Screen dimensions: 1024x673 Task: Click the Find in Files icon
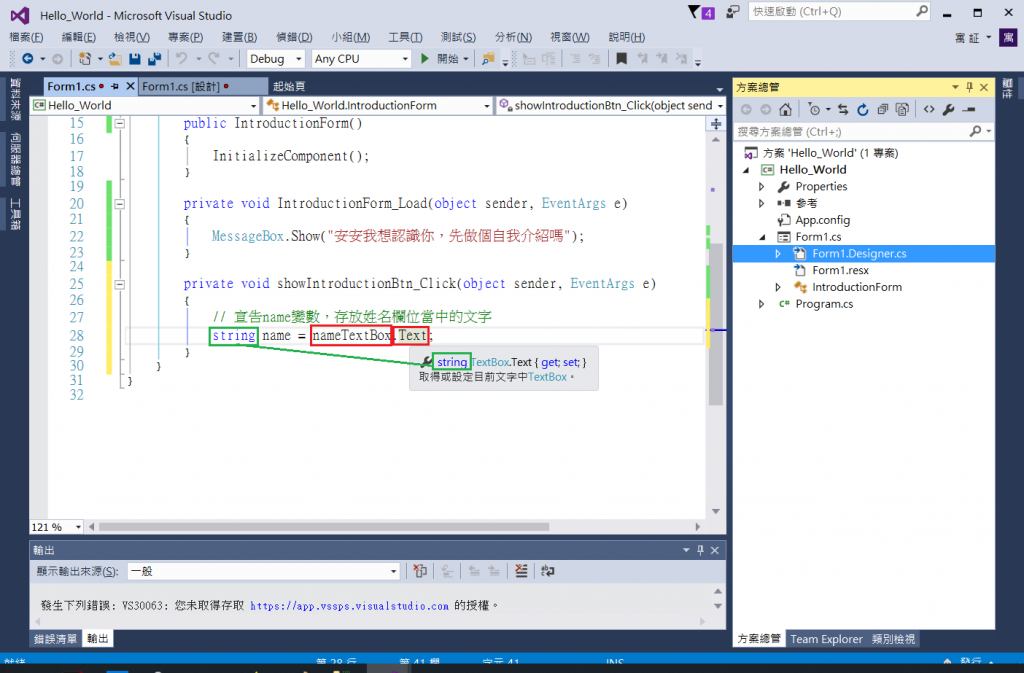coord(488,59)
